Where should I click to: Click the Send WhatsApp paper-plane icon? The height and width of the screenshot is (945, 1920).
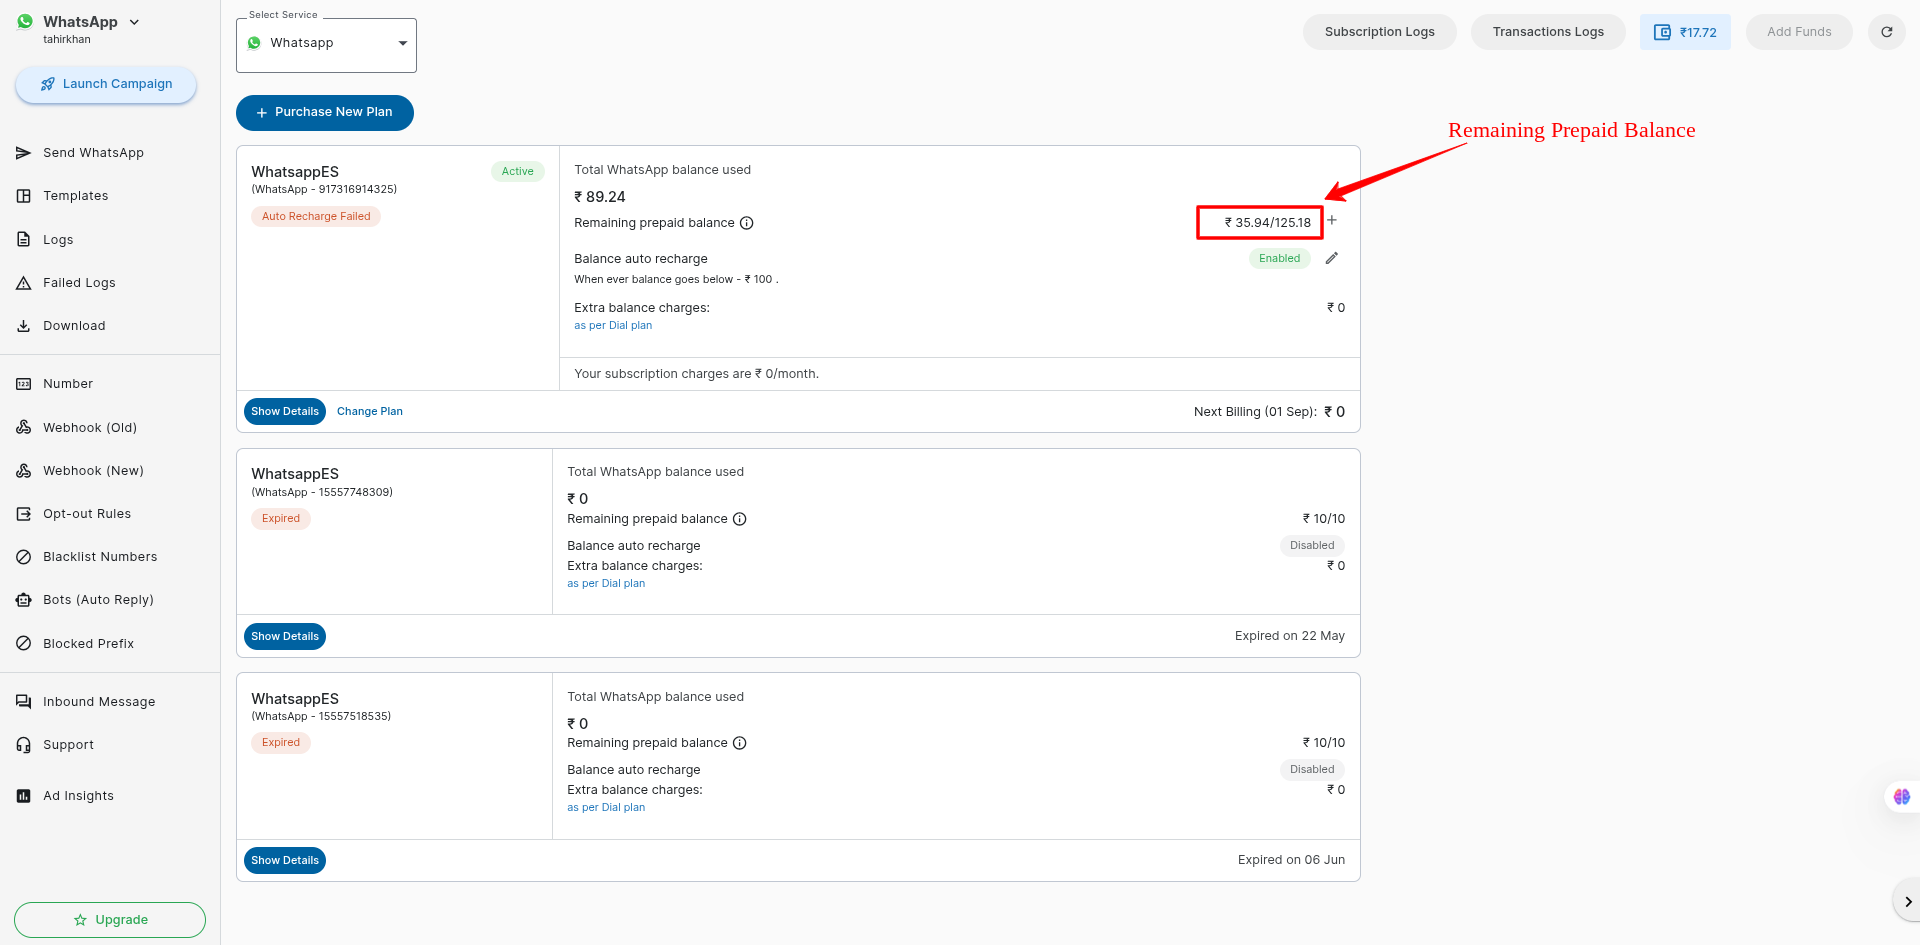click(23, 153)
